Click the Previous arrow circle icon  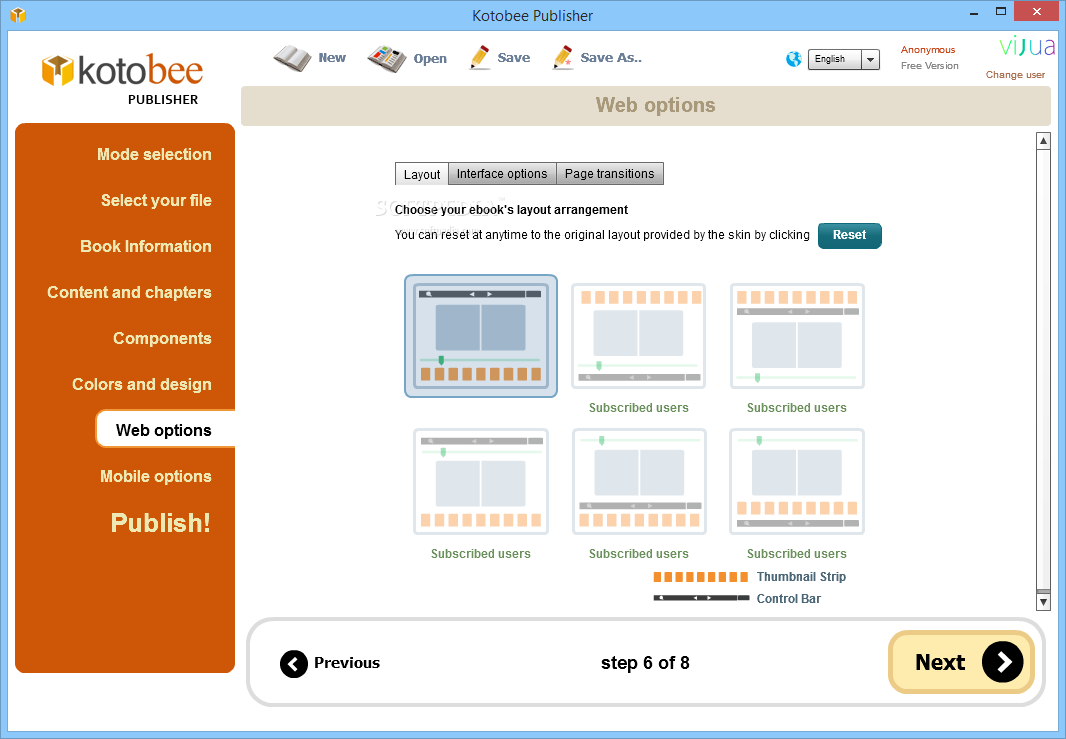coord(294,664)
